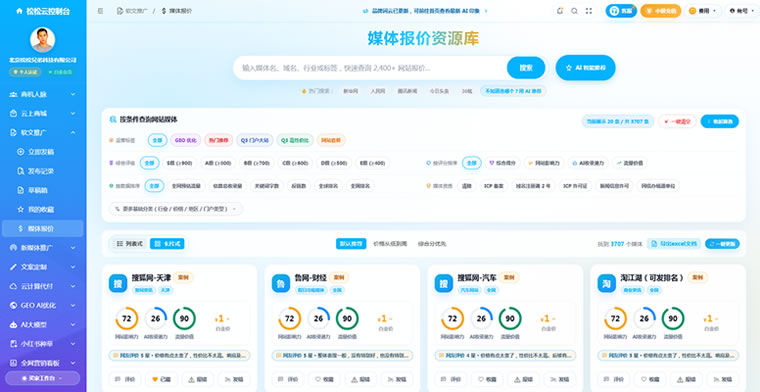Click the 网站影响力 gauge 72 on the 搜狐网-天津 card
Viewport: 760px width, 392px height.
[x=127, y=318]
